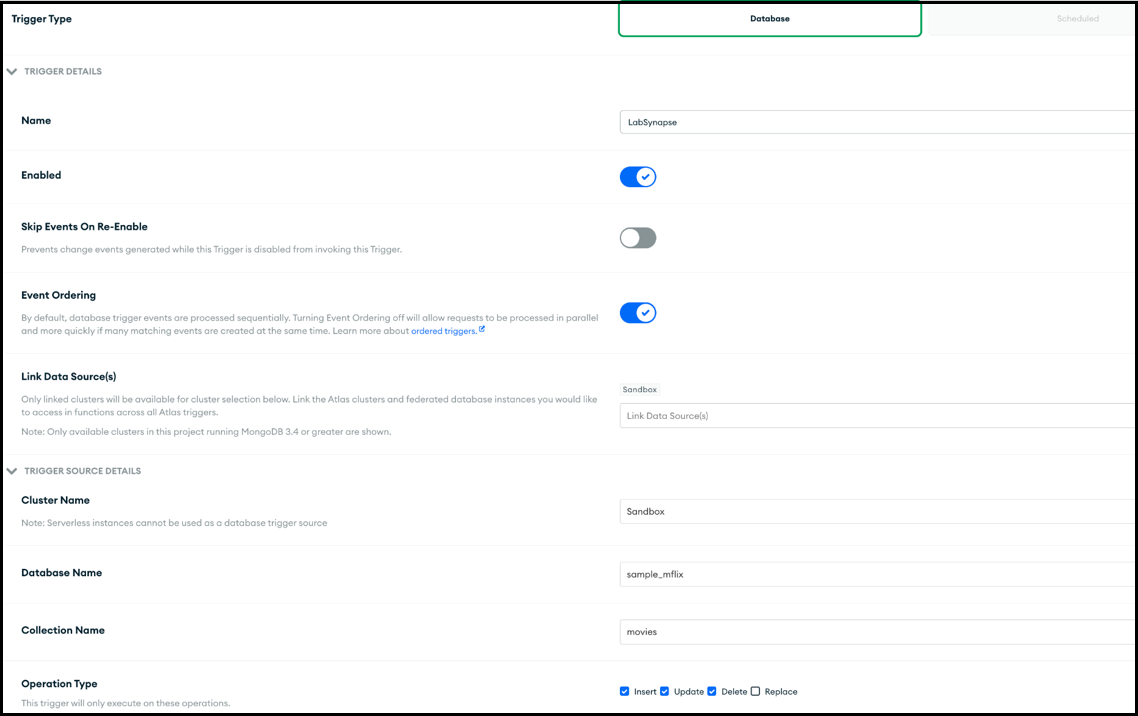This screenshot has width=1138, height=716.
Task: Check the Replace operation checkbox
Action: click(756, 692)
